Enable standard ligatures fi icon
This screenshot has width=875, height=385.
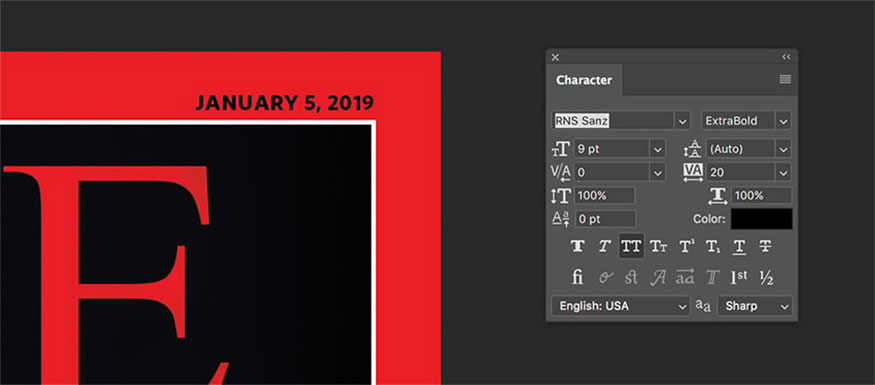[x=578, y=277]
